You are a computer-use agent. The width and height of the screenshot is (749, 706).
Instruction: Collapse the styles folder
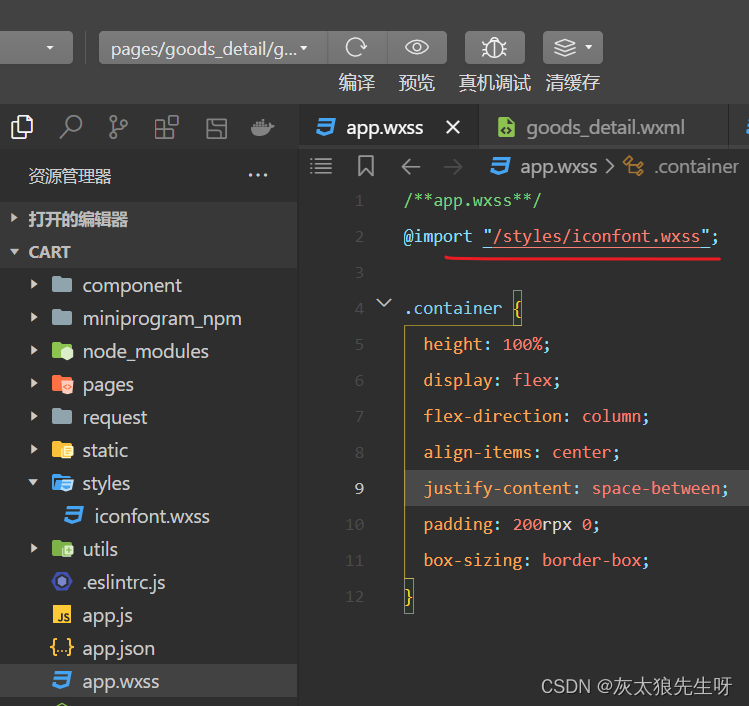(148, 483)
